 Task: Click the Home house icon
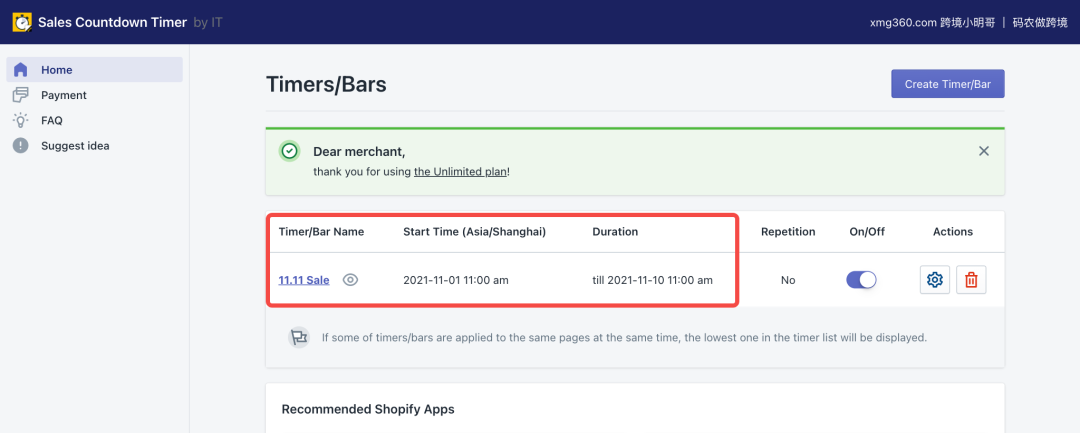[x=21, y=70]
